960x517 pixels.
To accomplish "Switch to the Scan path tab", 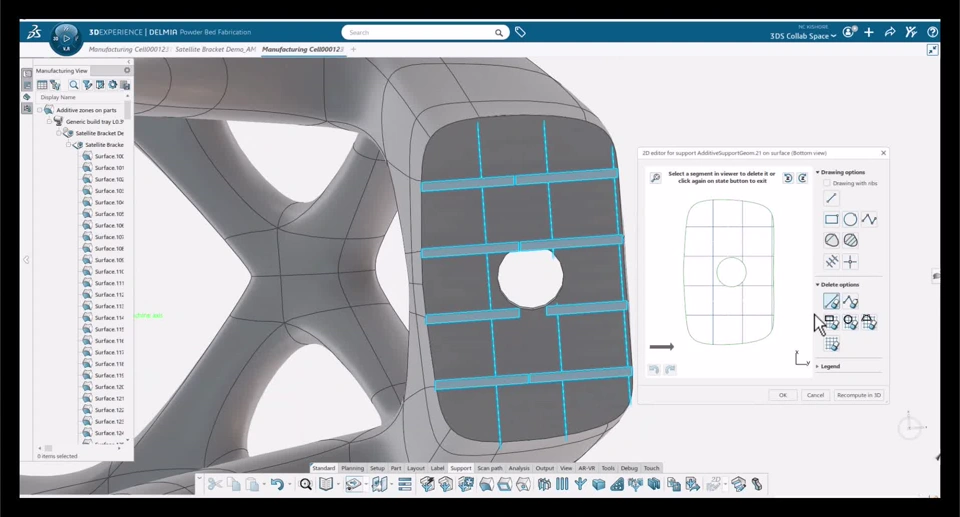I will click(x=490, y=468).
